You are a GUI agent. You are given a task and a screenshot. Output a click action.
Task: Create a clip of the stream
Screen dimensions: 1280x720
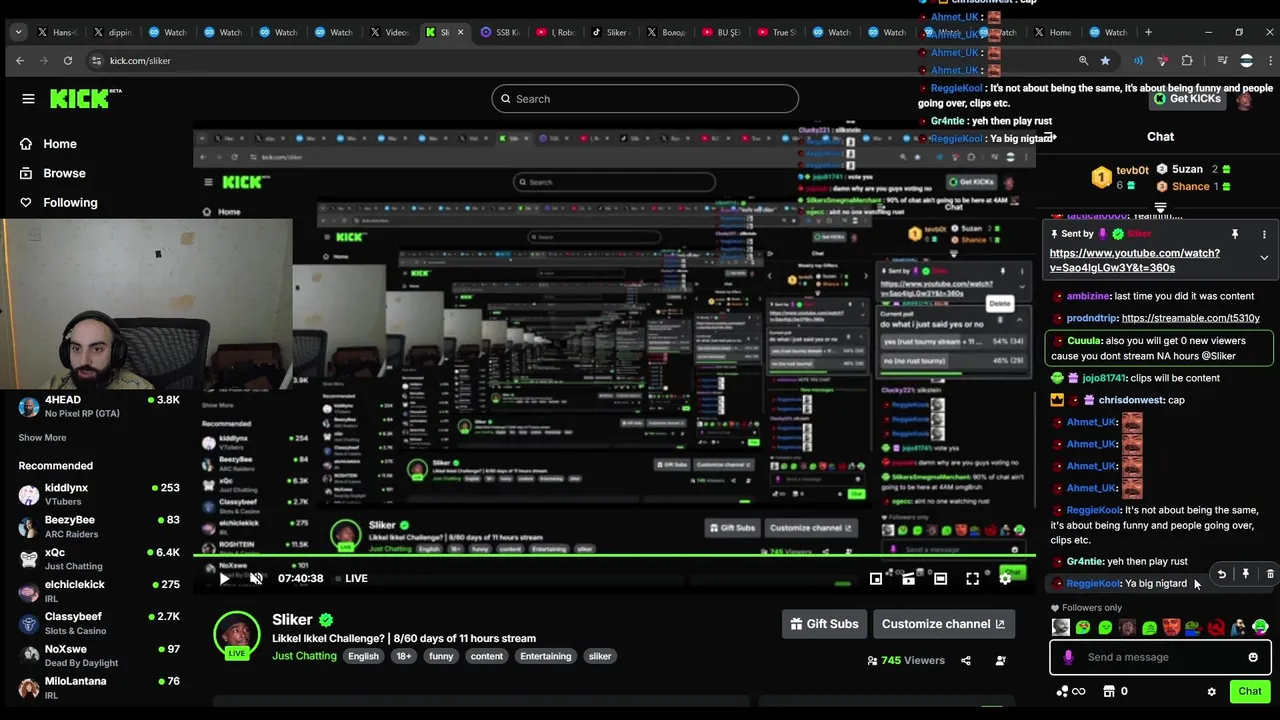click(x=908, y=578)
